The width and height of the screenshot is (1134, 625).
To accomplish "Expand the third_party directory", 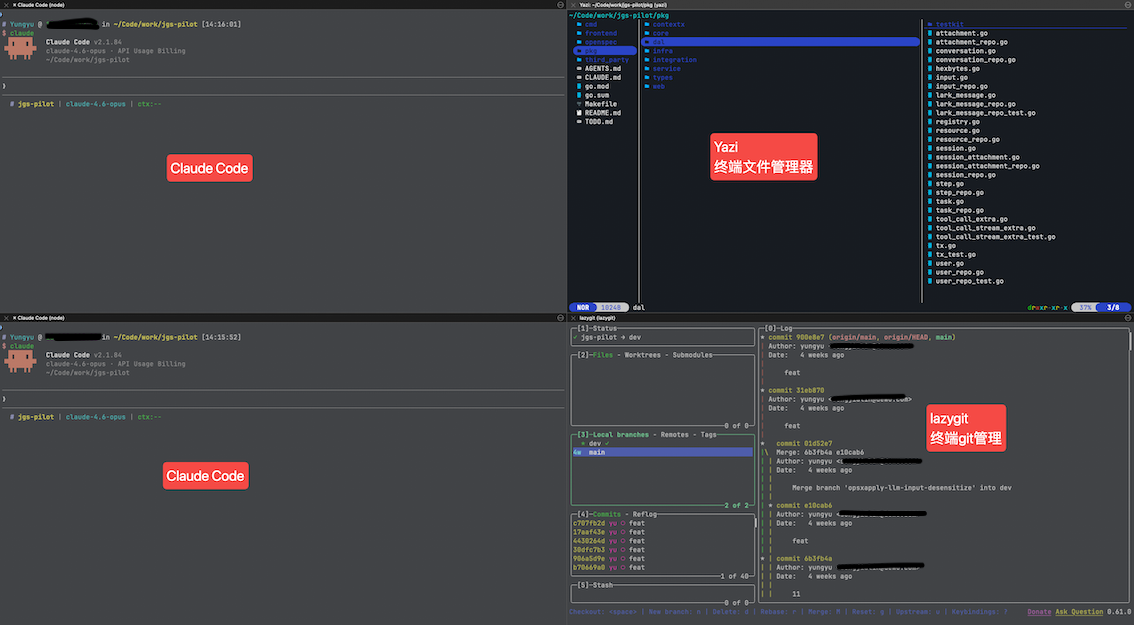I will 607,60.
